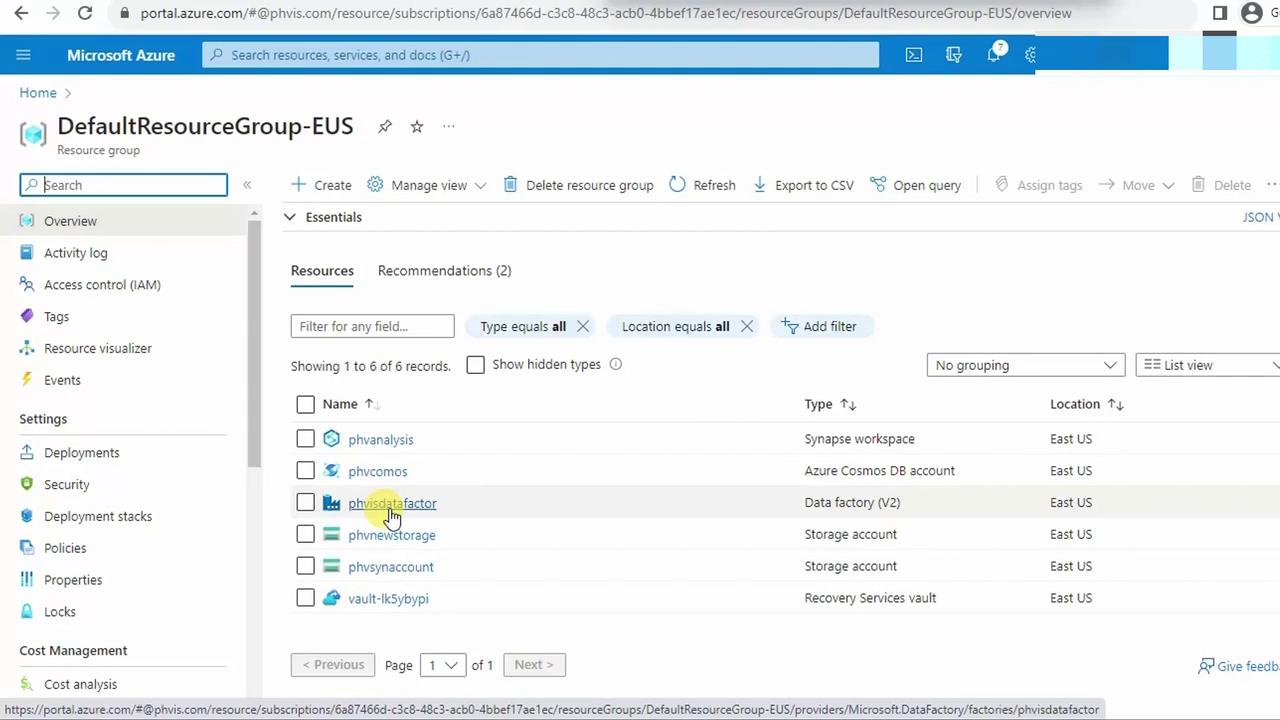Viewport: 1280px width, 720px height.
Task: Mark DefaultResourceGroup-EUS as favorite
Action: pos(417,126)
